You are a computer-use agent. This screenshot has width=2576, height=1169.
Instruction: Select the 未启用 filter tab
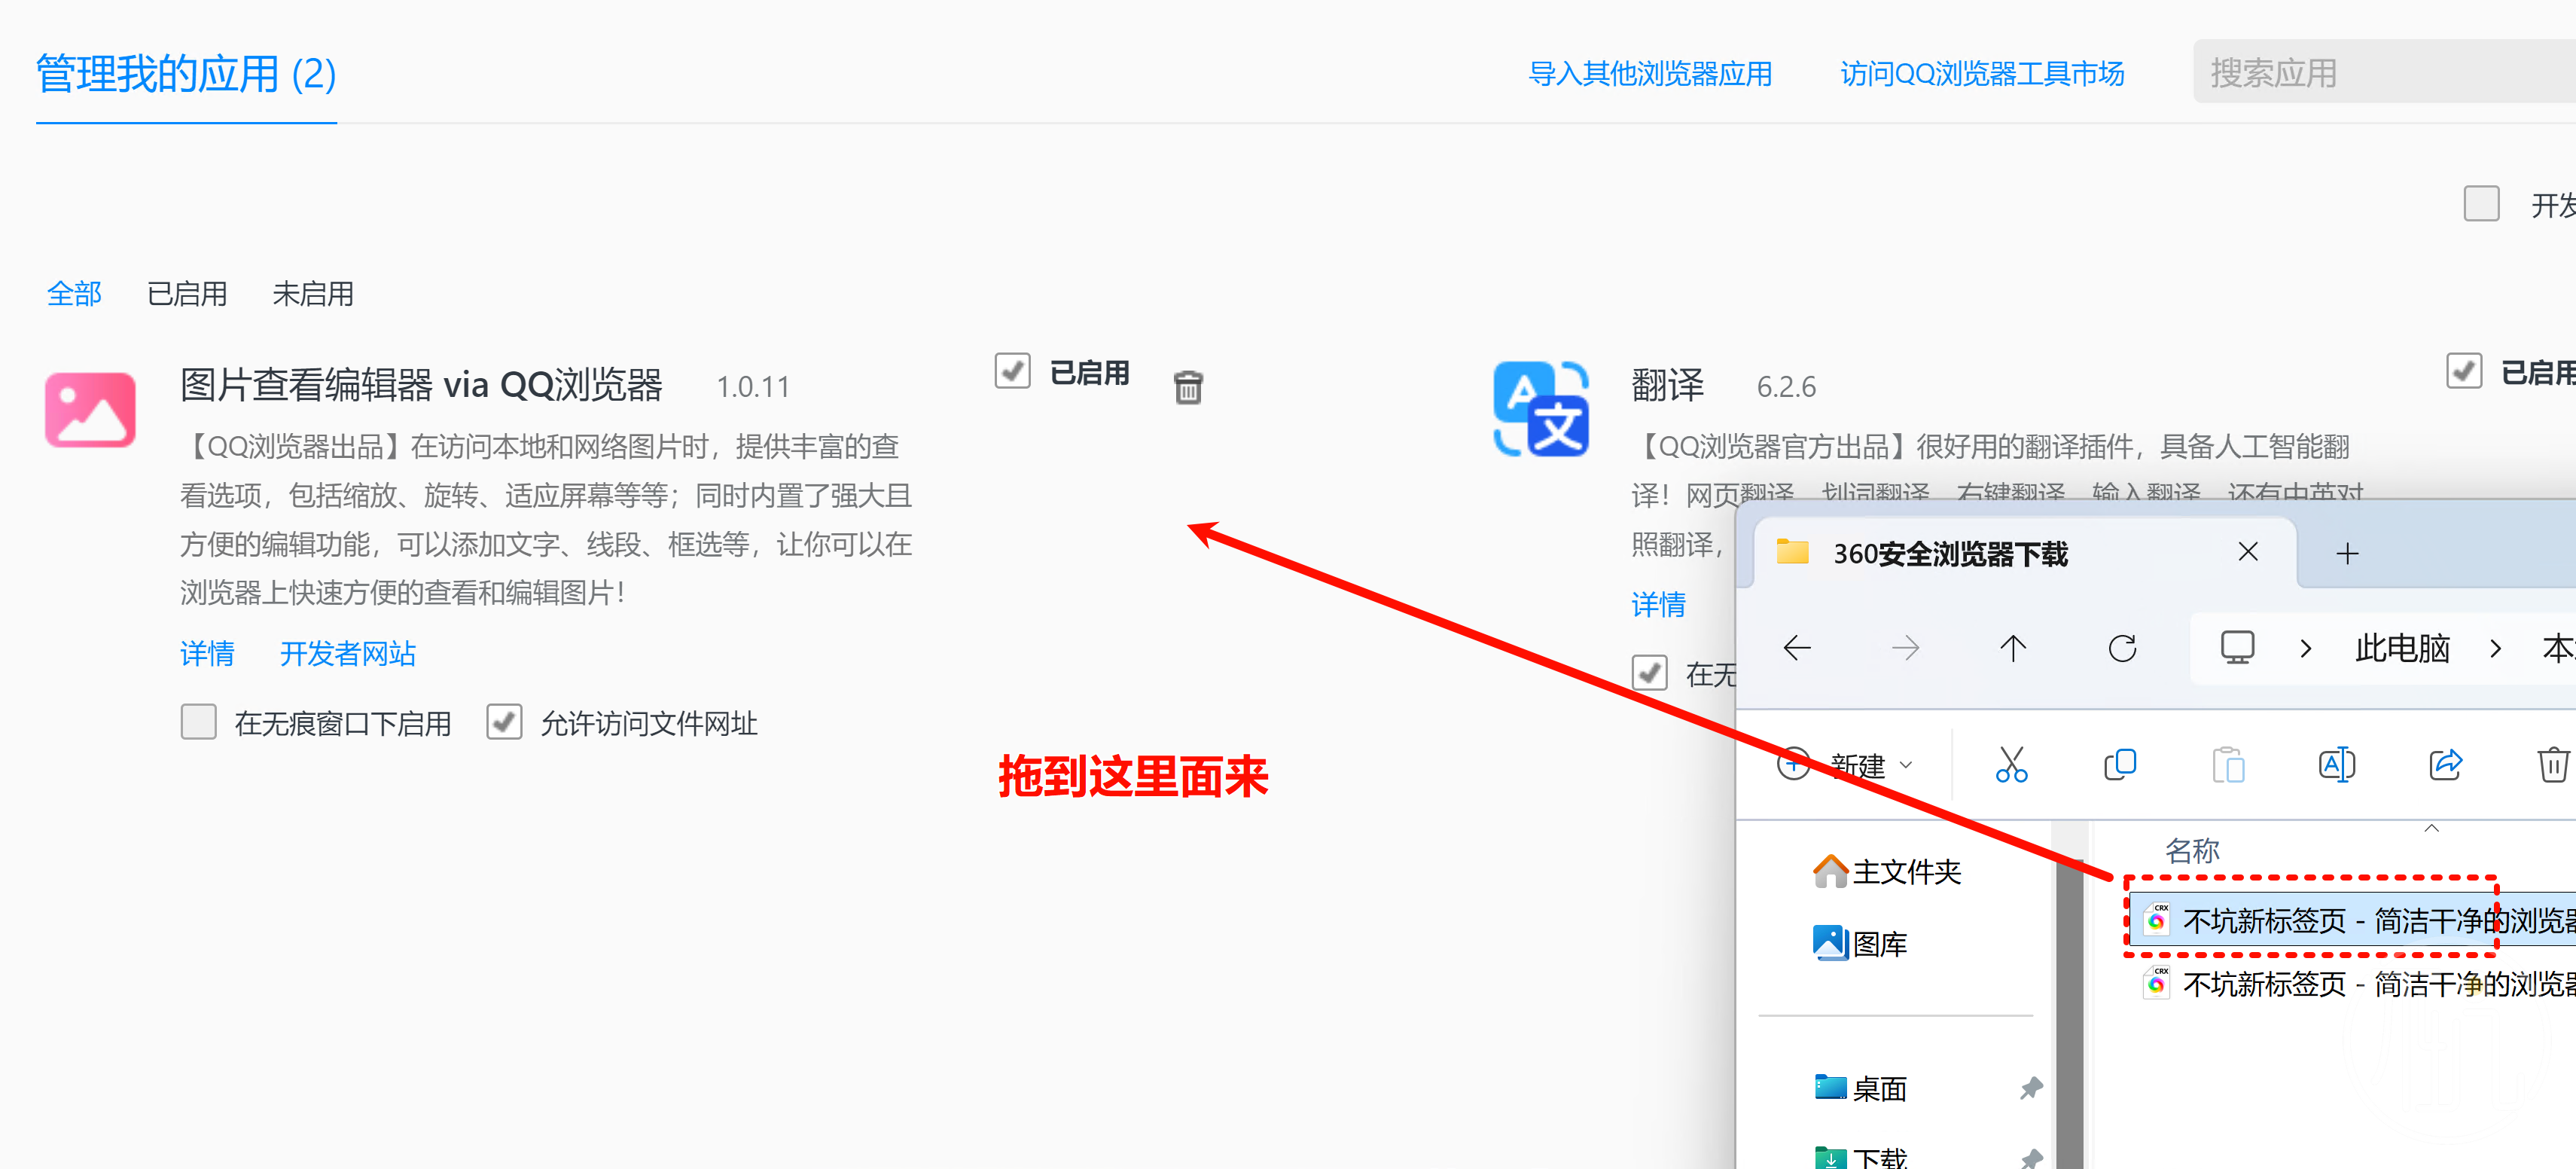[313, 294]
